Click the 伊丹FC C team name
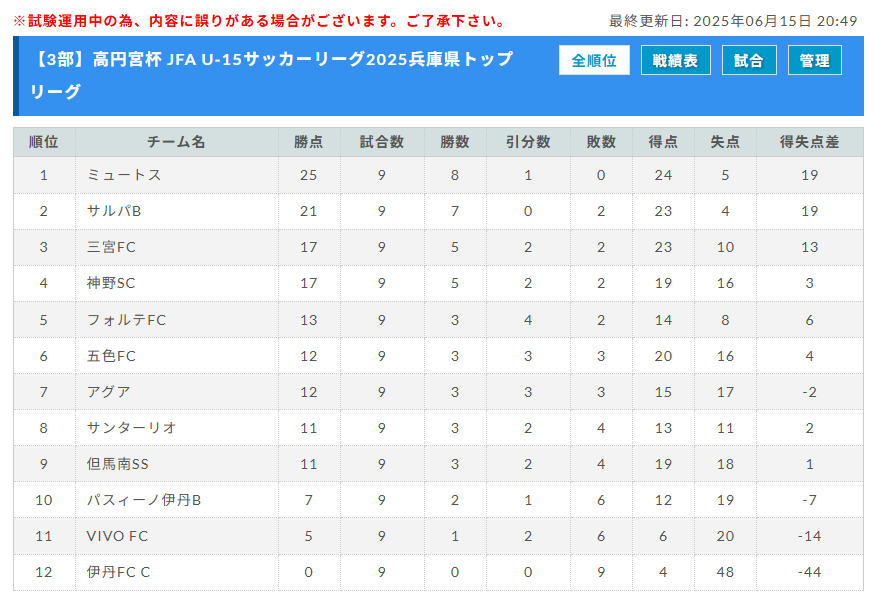Viewport: 882px width, 602px height. [119, 572]
